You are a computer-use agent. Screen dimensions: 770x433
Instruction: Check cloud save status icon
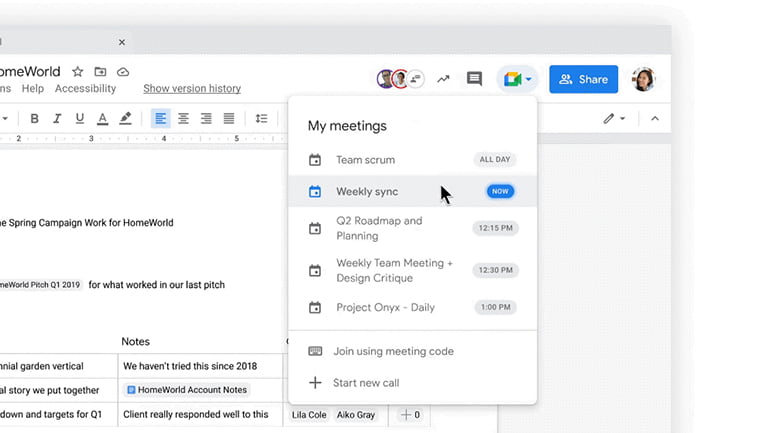pos(123,72)
